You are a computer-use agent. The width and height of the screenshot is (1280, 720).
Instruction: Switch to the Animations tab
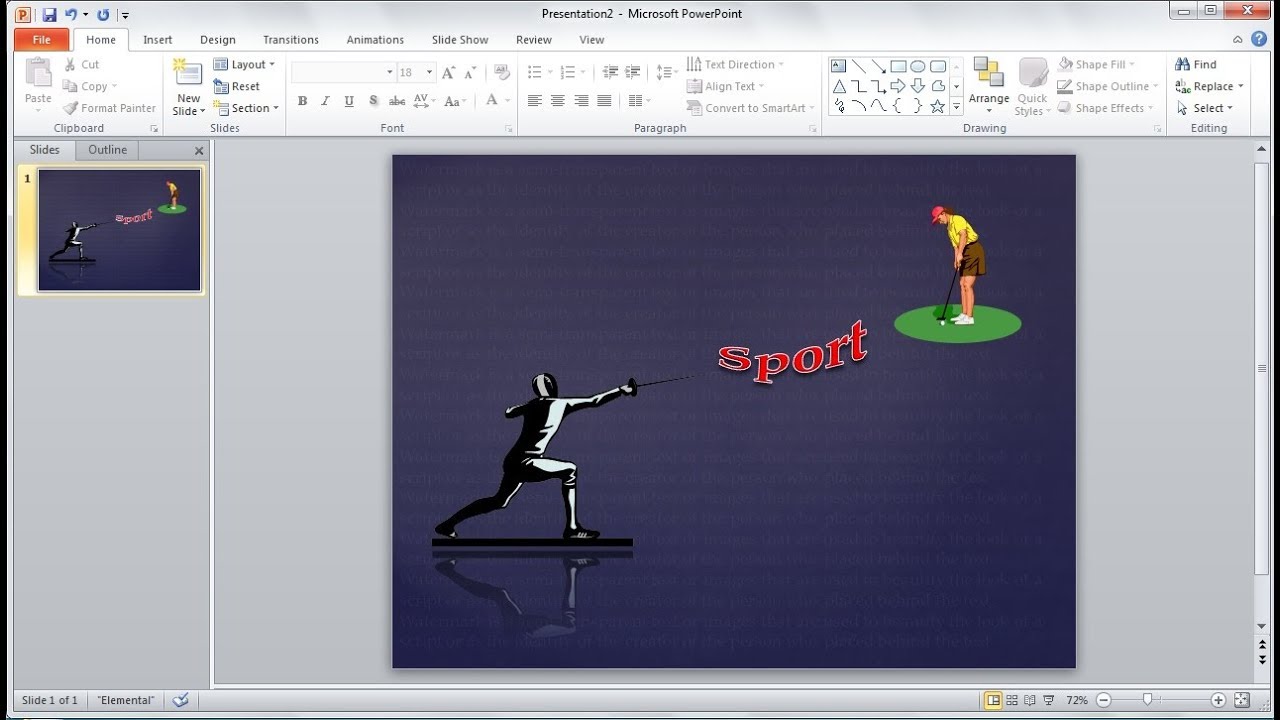click(x=375, y=40)
